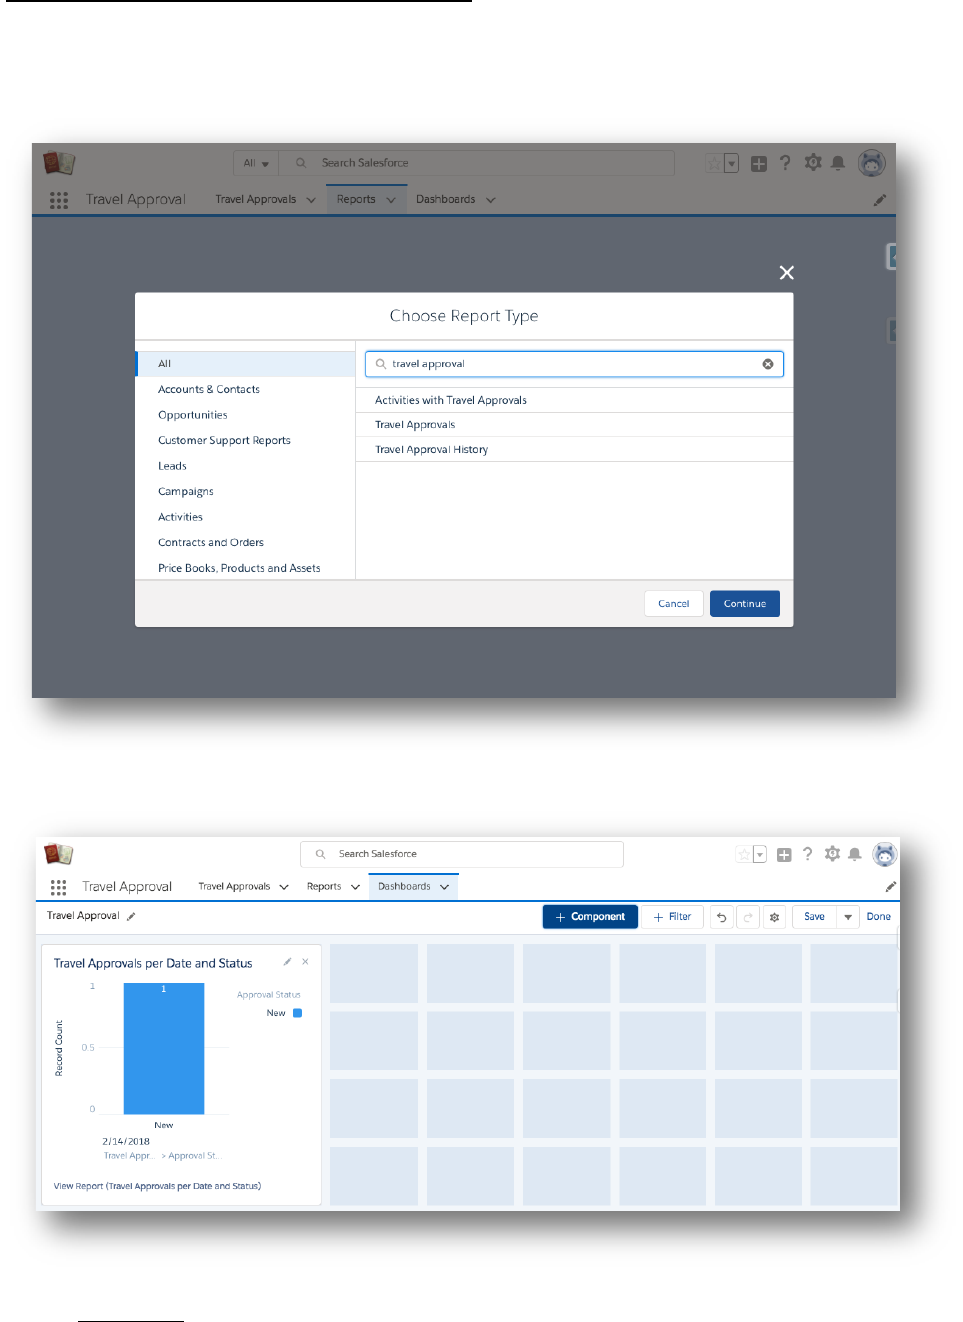Open App Launcher grid in upper Reports screenshot
Viewport: 963px width, 1322px height.
click(x=59, y=200)
